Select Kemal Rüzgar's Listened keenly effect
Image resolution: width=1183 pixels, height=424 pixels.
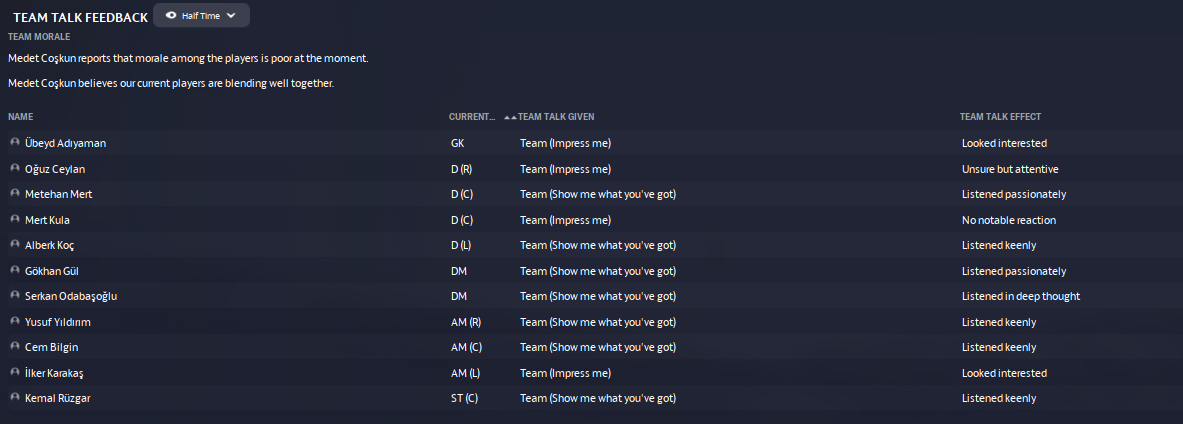click(x=998, y=398)
